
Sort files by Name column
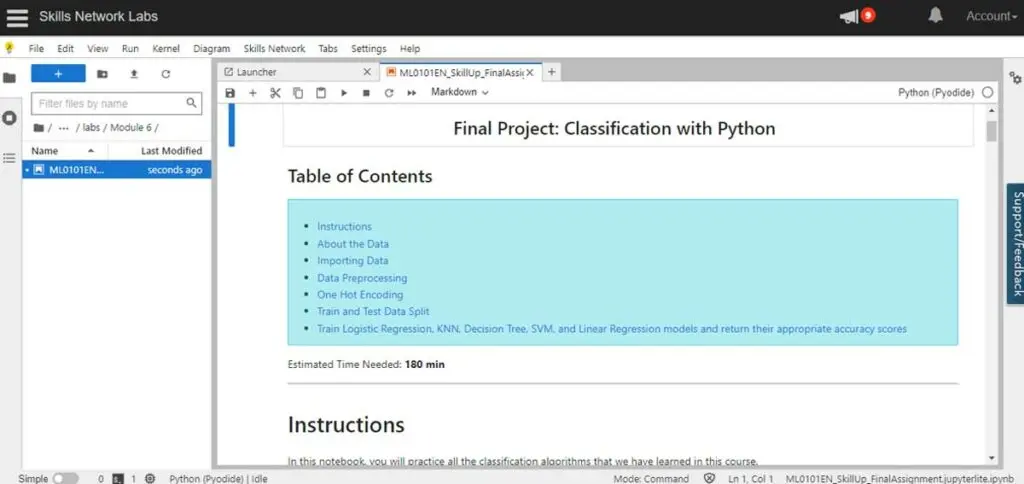click(x=65, y=150)
